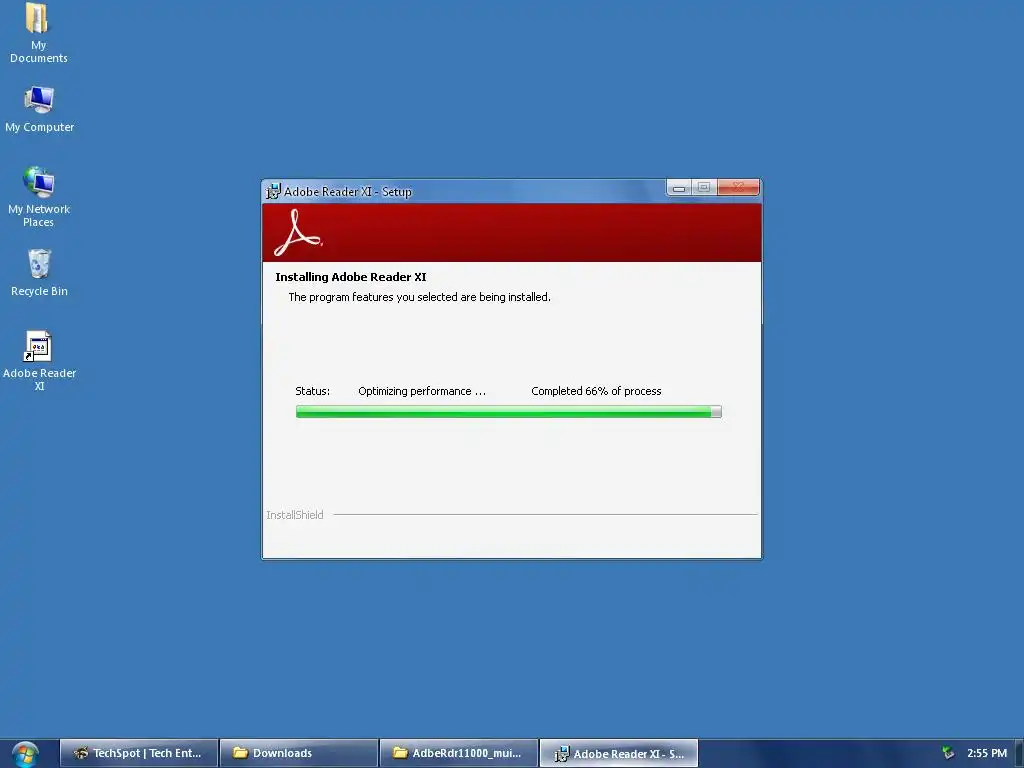Viewport: 1024px width, 768px height.
Task: Click the 2:55 PM clock
Action: pyautogui.click(x=987, y=753)
